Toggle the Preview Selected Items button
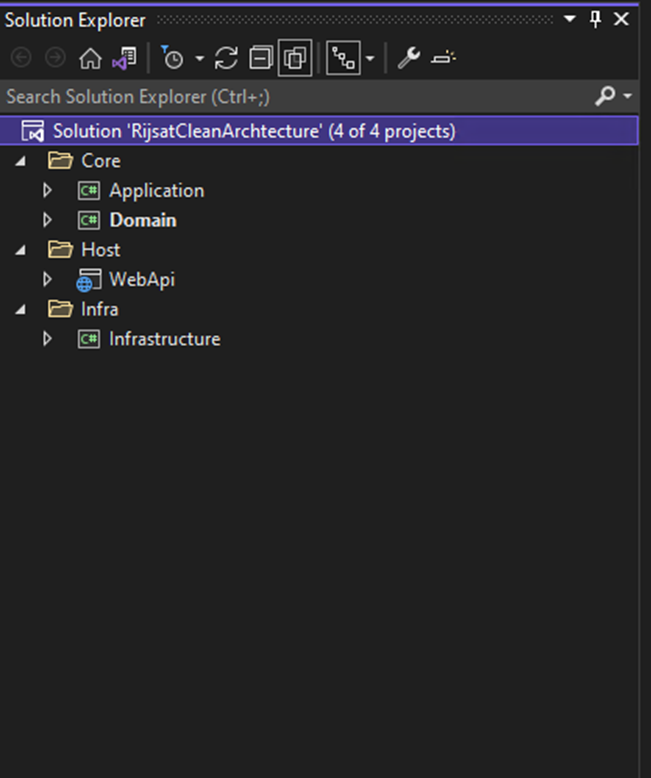 point(443,59)
